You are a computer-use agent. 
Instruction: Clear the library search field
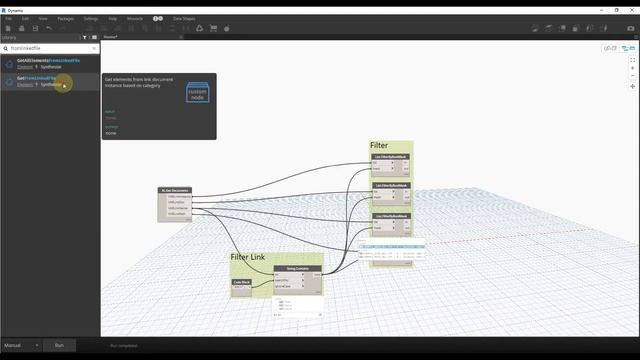(94, 48)
